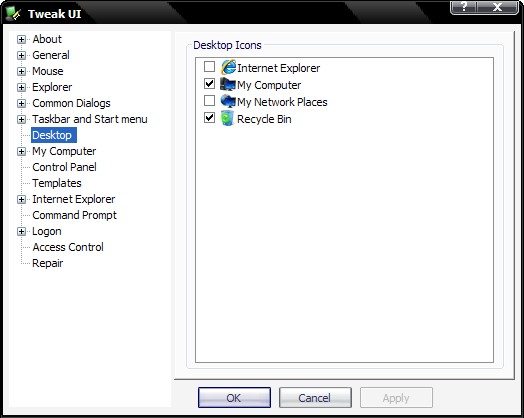Screen dimensions: 524x418
Task: Click the My Computer monitor icon
Action: tap(228, 84)
